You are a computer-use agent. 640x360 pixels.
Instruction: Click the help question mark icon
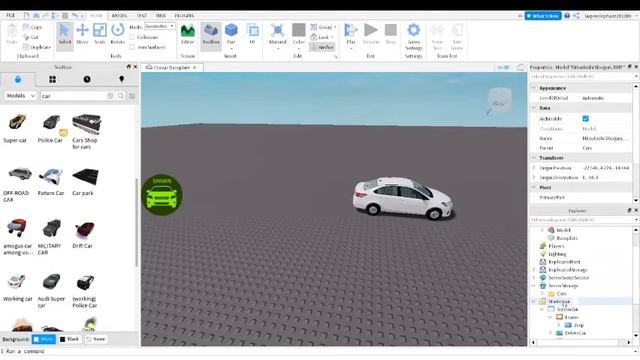[567, 16]
